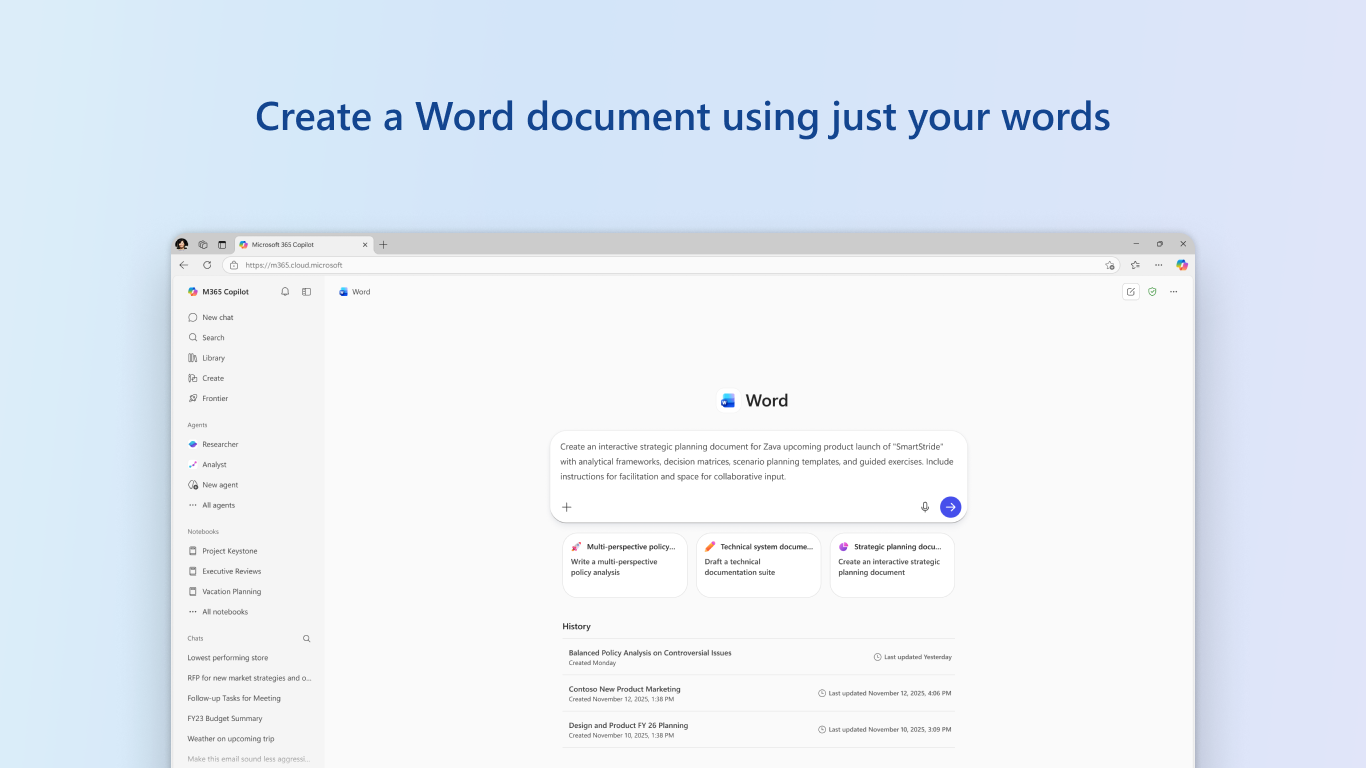1366x768 pixels.
Task: Send the prompt with the arrow button
Action: (951, 507)
